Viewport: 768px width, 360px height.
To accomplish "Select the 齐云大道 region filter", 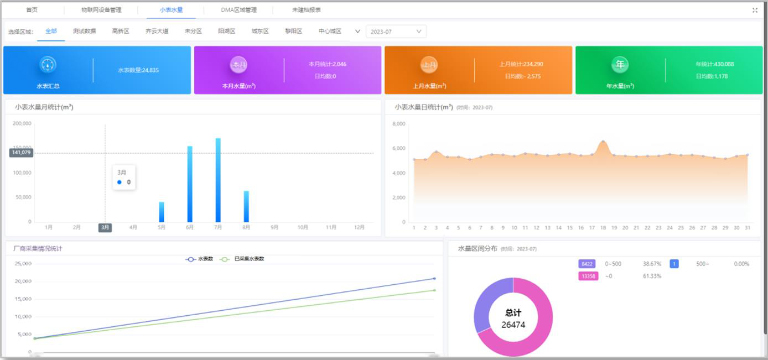I will [157, 31].
